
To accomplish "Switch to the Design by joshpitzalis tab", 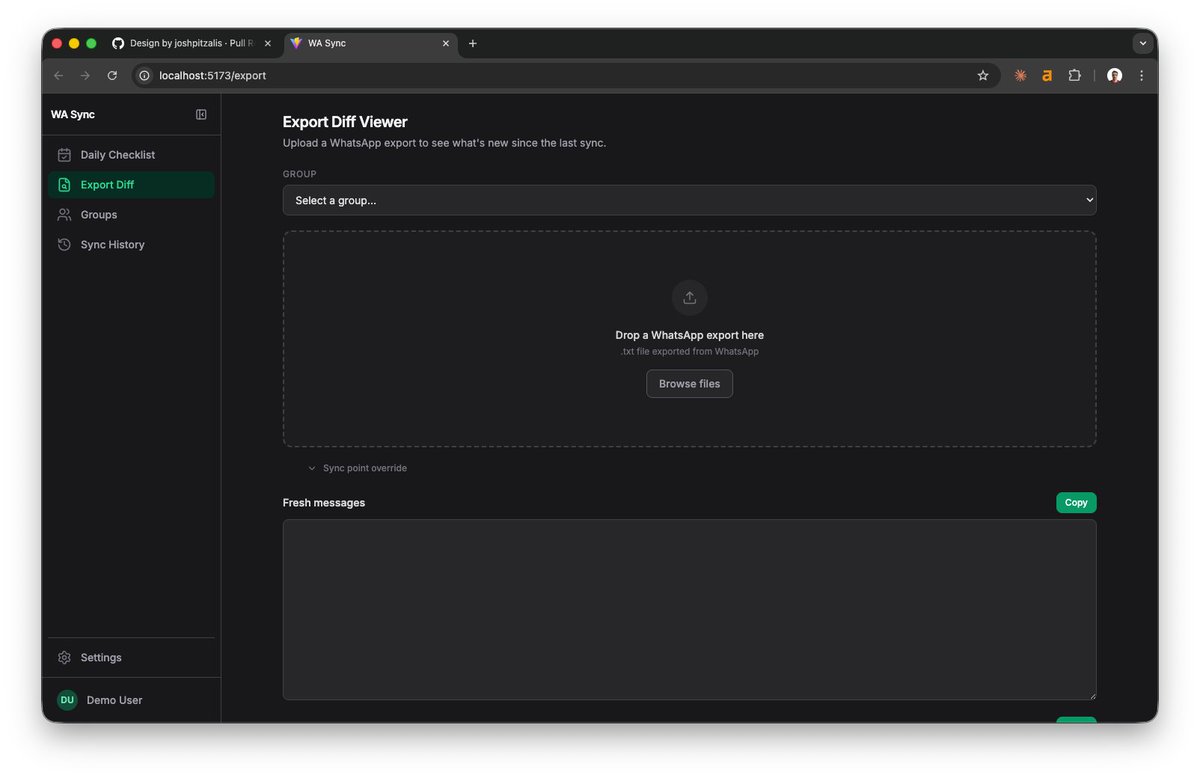I will (192, 43).
